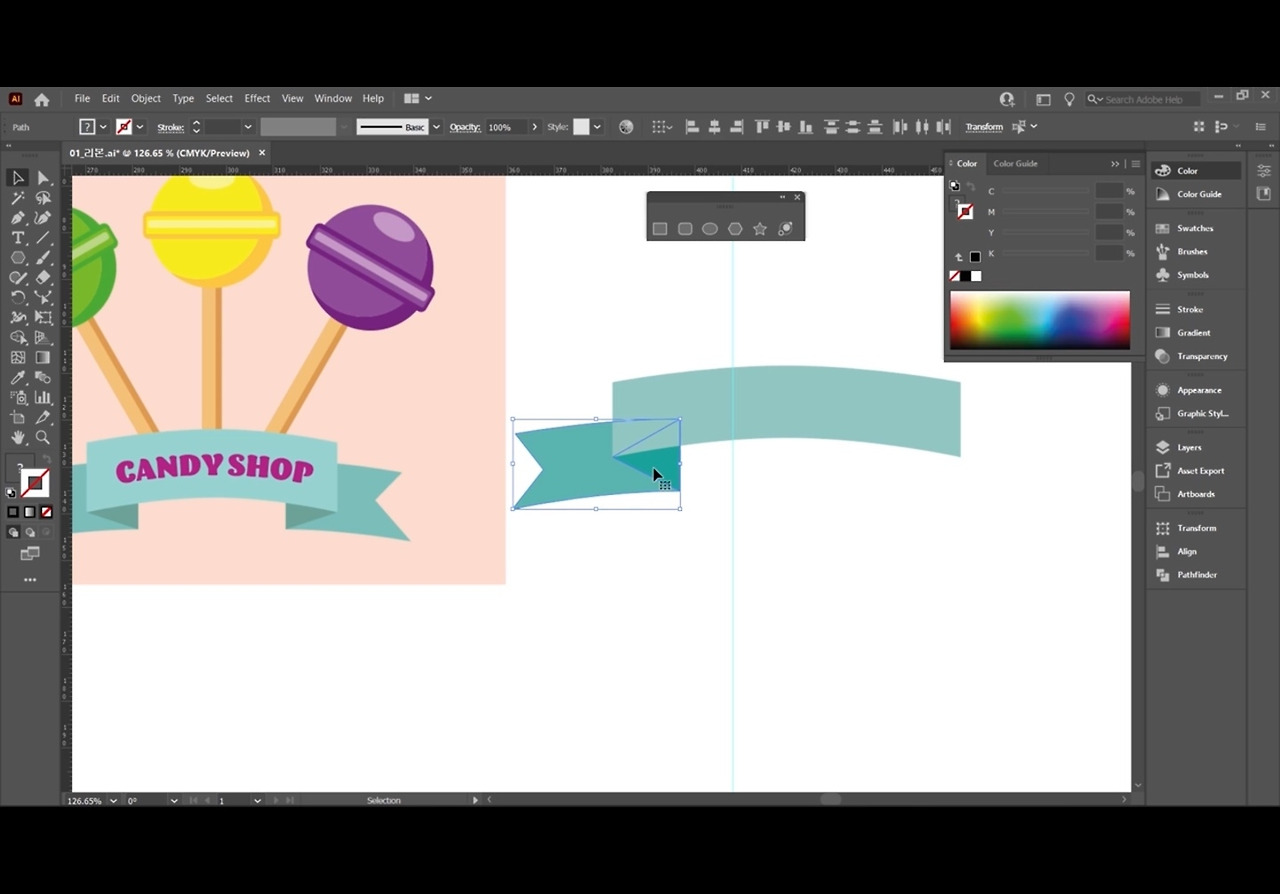The image size is (1280, 894).
Task: Open the graphic Style dropdown
Action: point(597,127)
